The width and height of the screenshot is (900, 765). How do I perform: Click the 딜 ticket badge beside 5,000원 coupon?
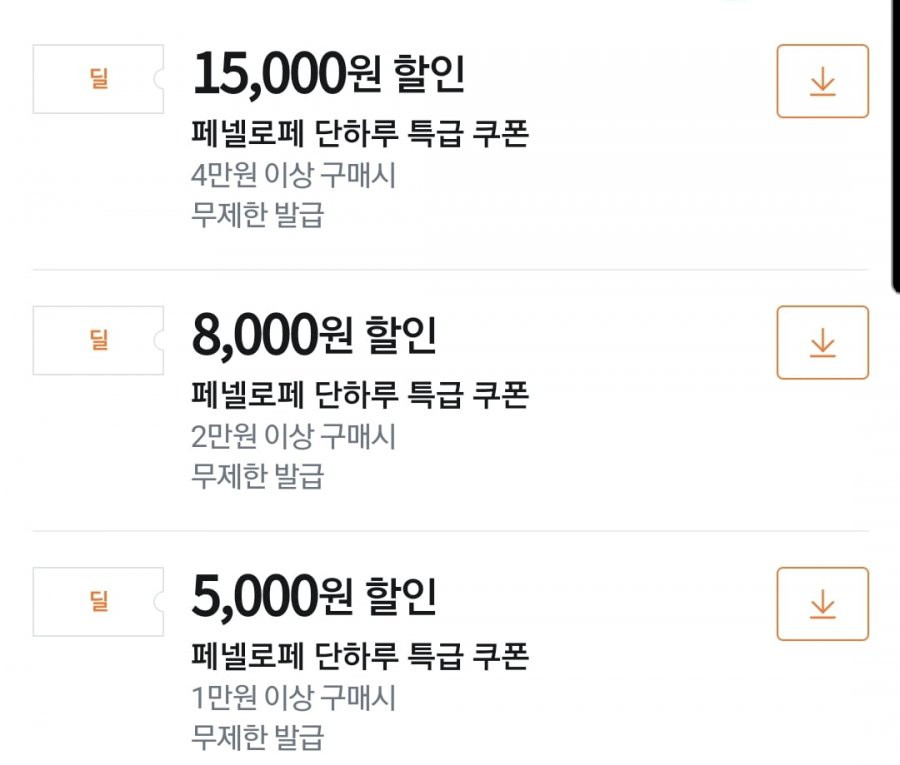point(98,601)
